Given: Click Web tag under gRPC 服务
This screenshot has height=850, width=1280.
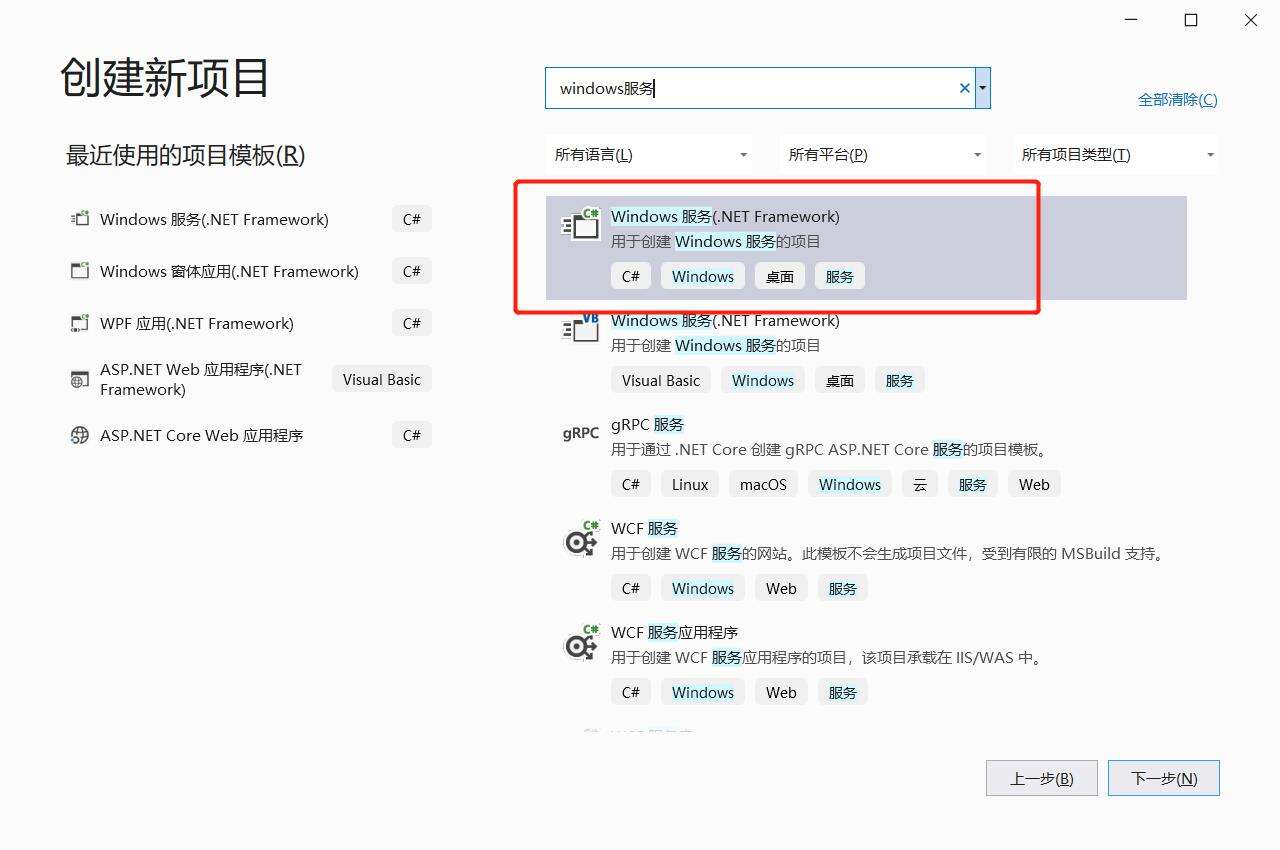Looking at the screenshot, I should point(1034,484).
